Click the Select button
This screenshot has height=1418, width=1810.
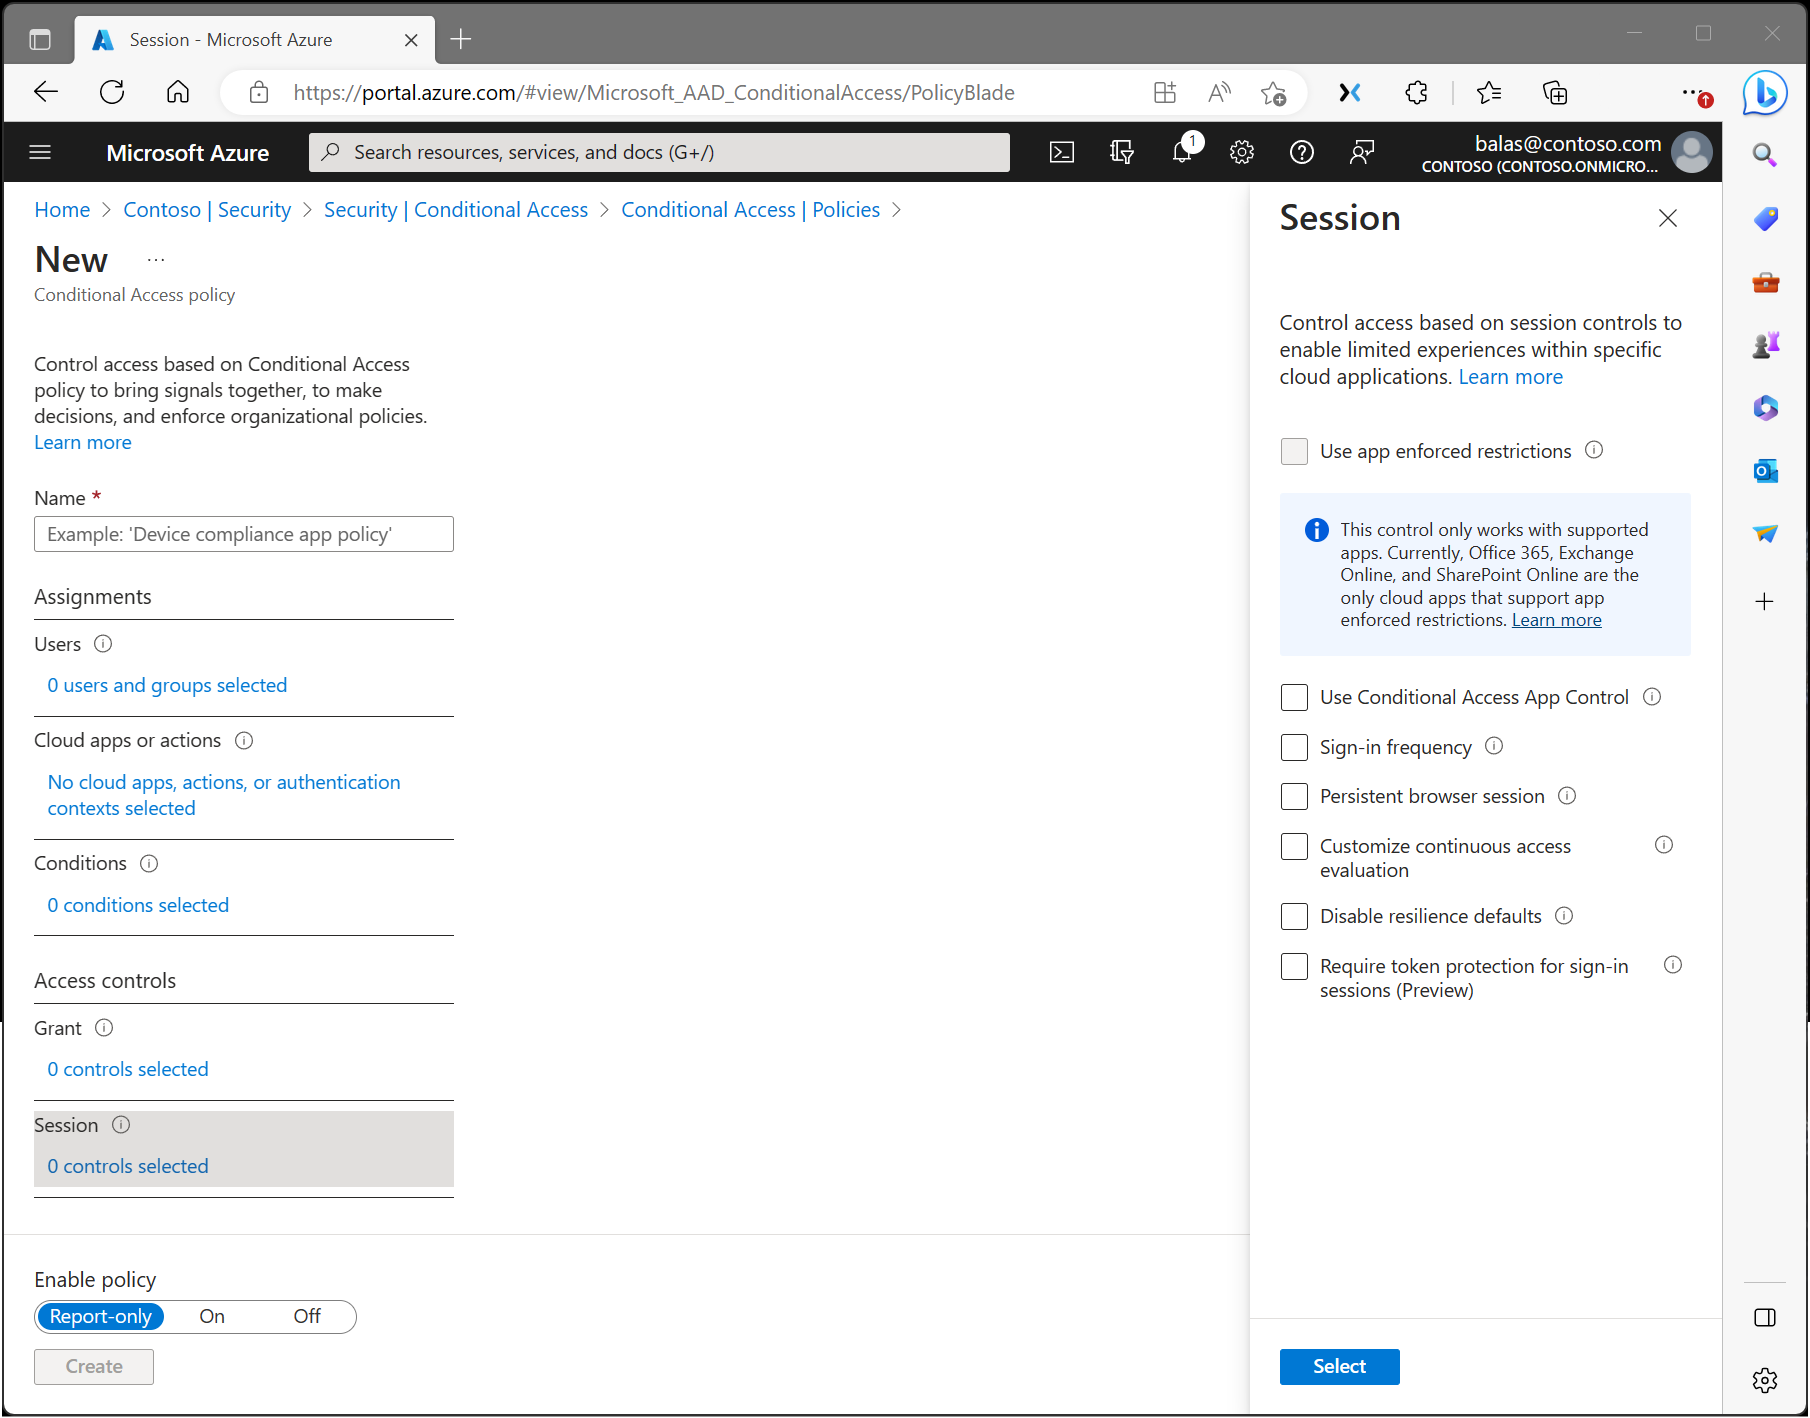pos(1339,1366)
